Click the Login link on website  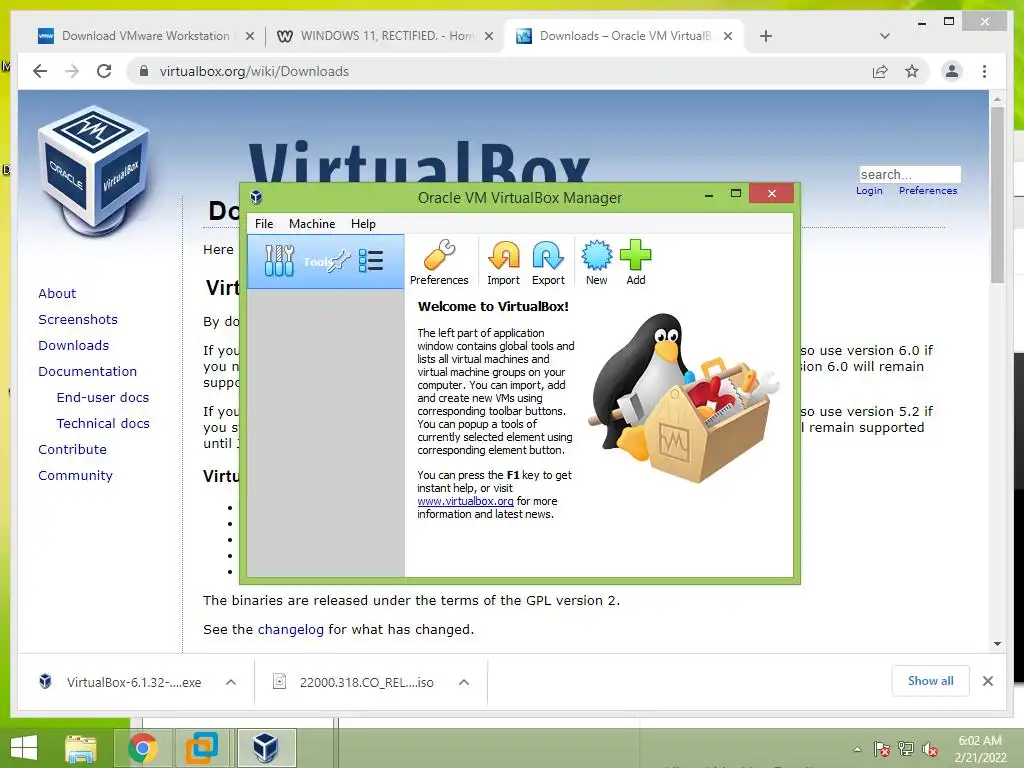(869, 191)
